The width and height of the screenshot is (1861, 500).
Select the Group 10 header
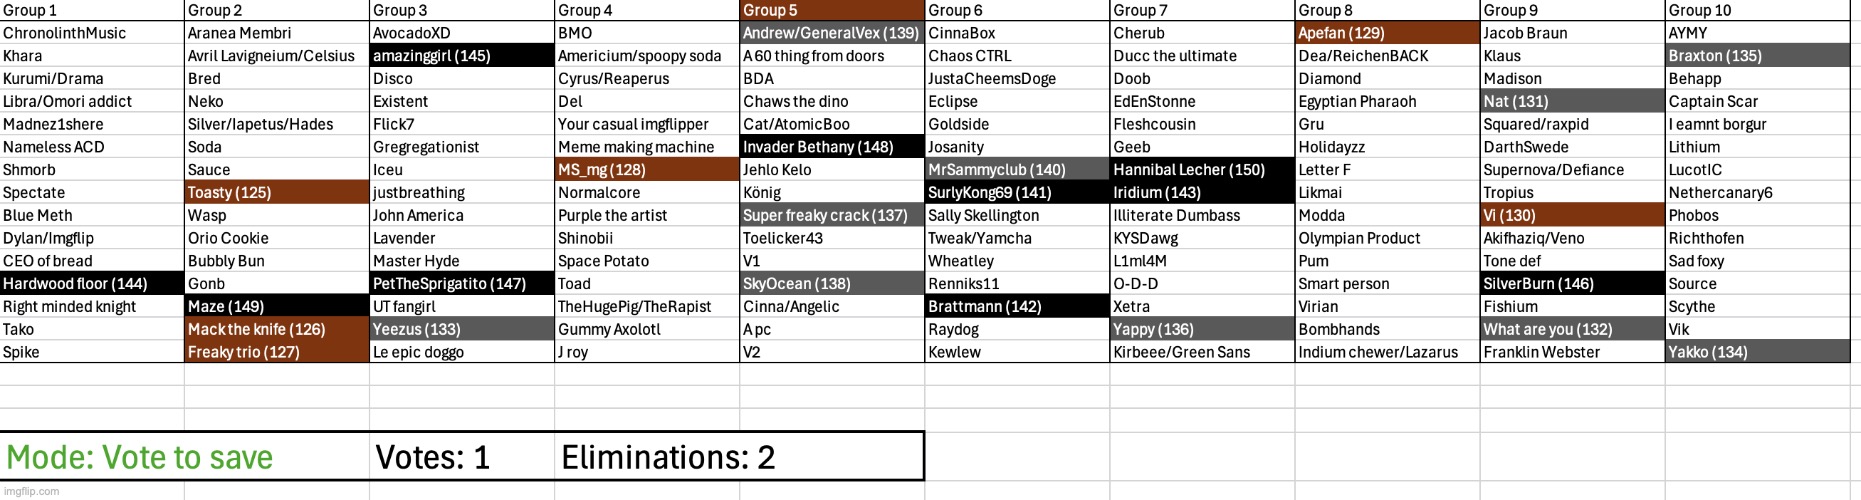coord(1758,10)
